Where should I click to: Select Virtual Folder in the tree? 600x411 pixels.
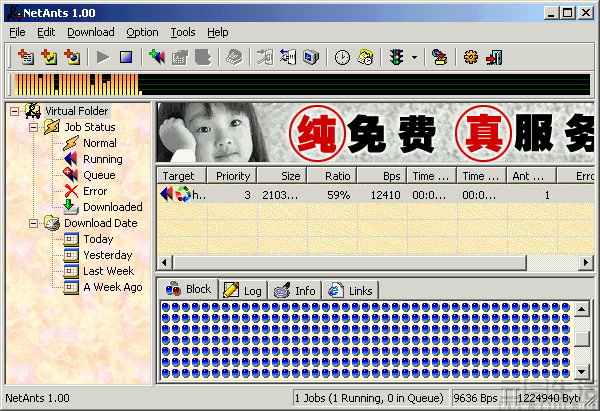click(77, 111)
